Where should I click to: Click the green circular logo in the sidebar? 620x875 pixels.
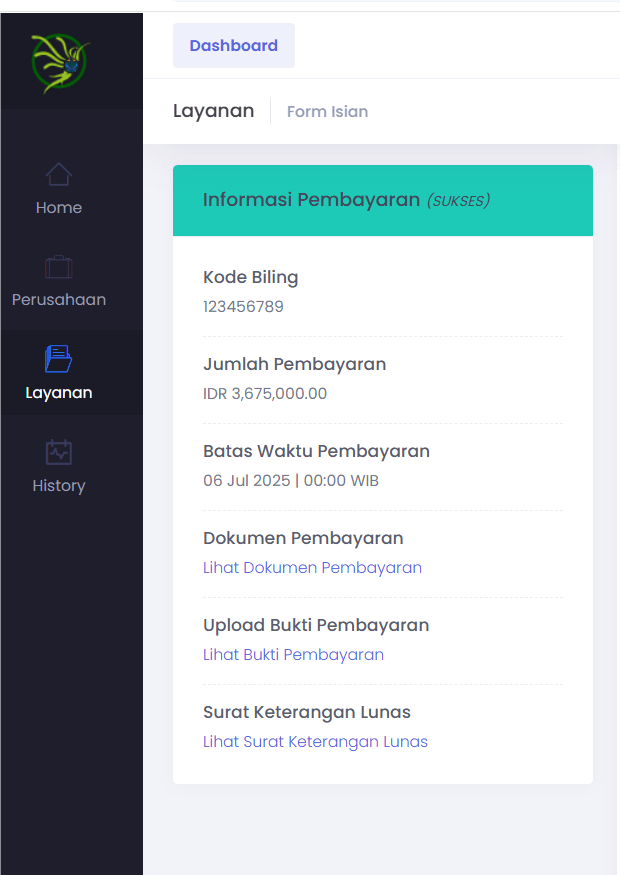click(x=60, y=62)
